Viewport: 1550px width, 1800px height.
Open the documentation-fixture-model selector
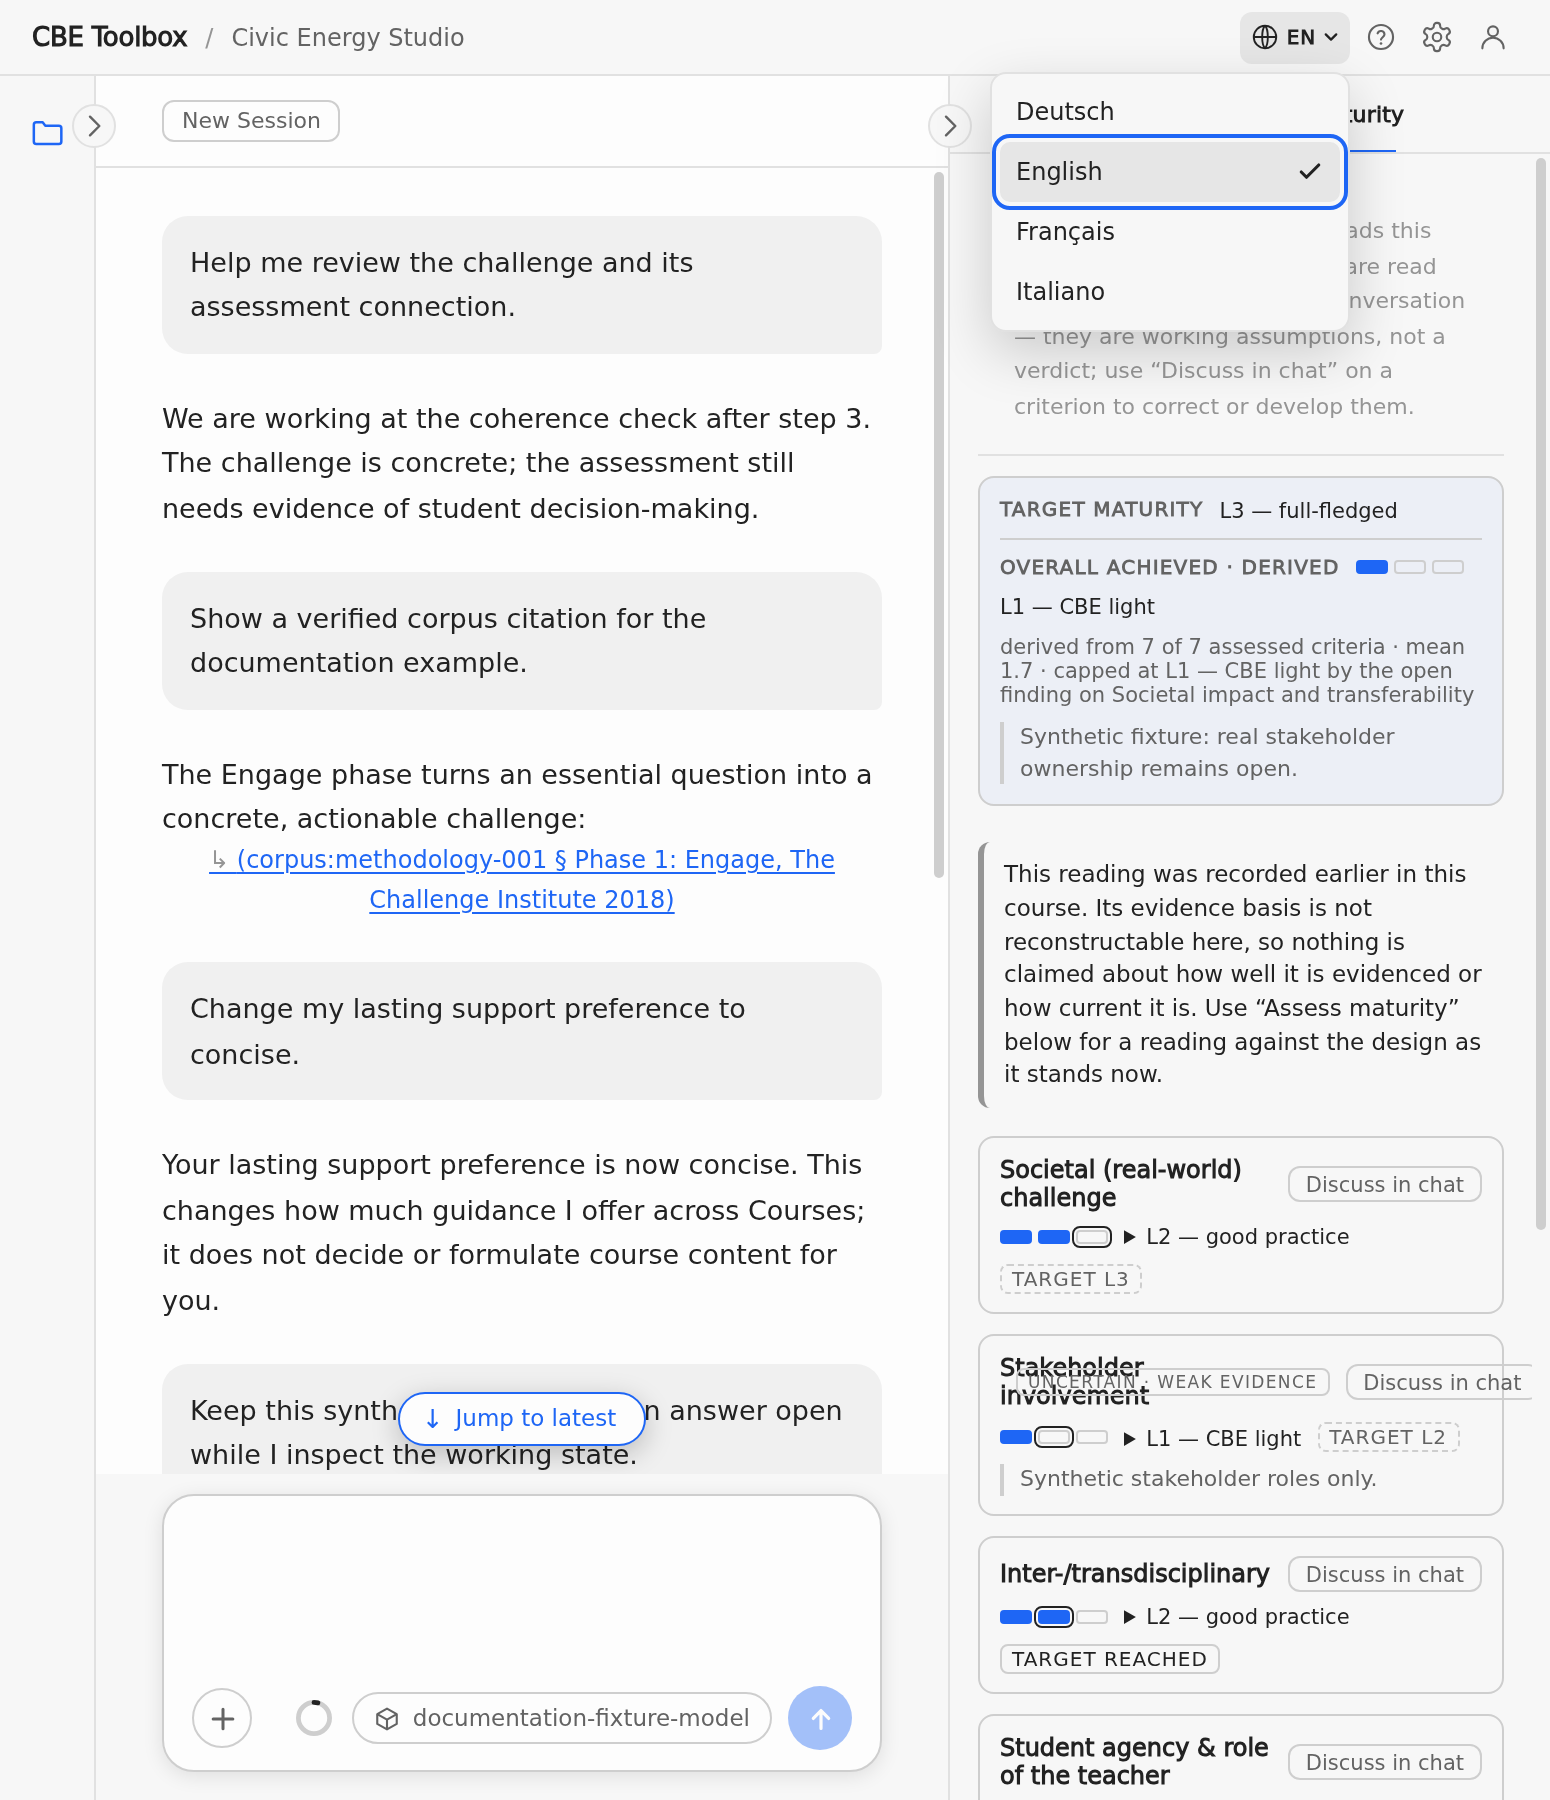click(x=562, y=1718)
